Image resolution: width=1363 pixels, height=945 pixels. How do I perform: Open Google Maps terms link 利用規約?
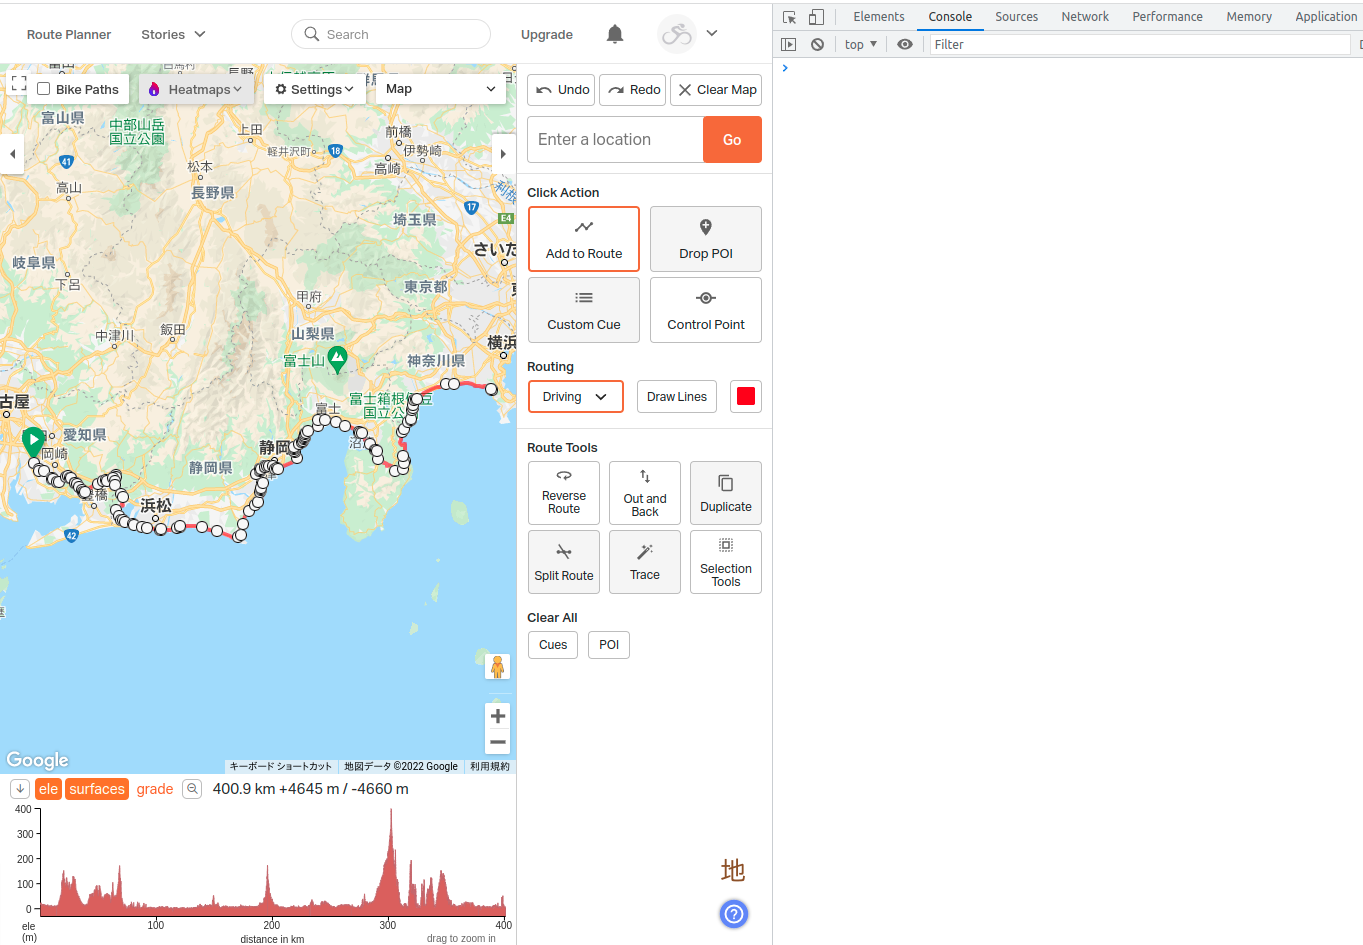[490, 767]
